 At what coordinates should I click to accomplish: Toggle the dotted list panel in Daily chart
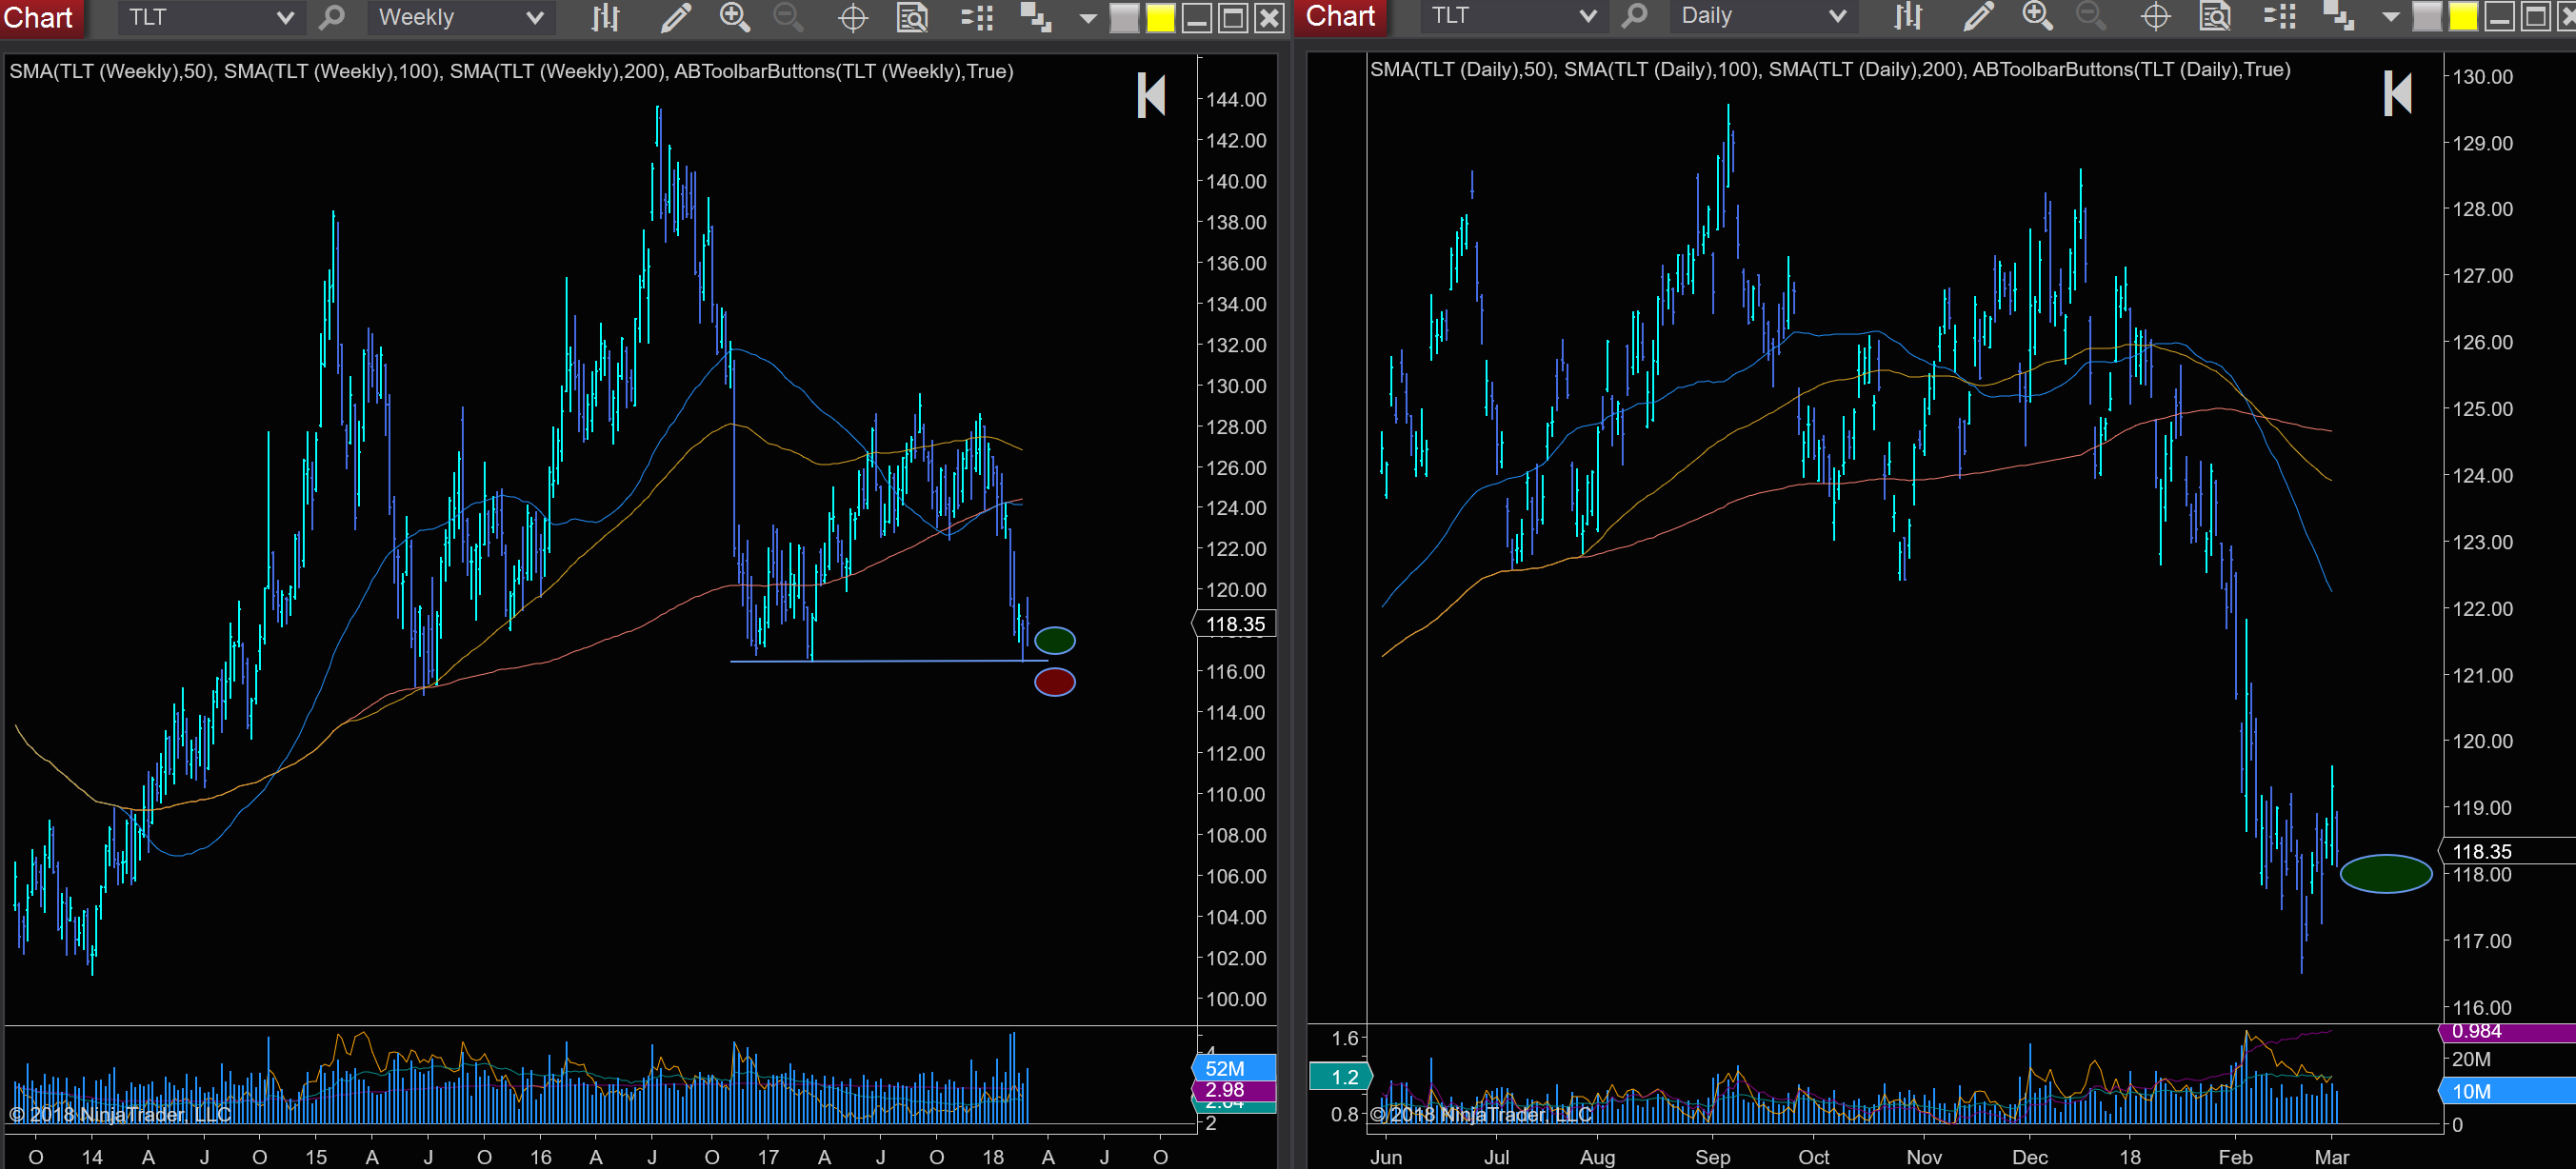tap(2280, 16)
